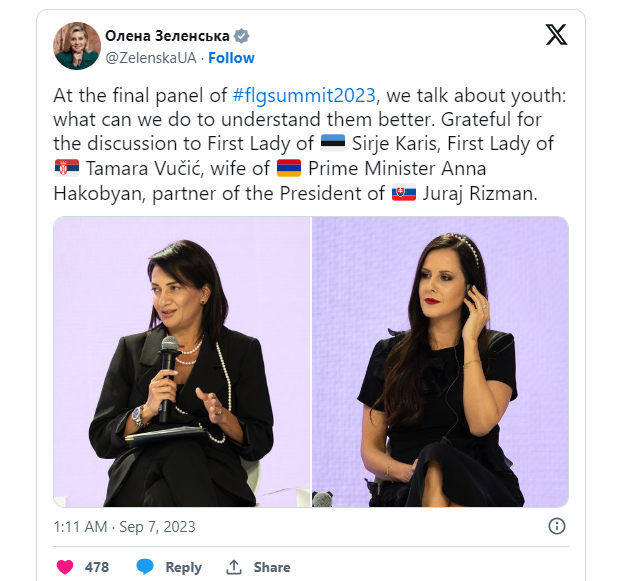Open the #flgsummit2023 hashtag link
Viewport: 633px width, 581px height.
tap(304, 96)
